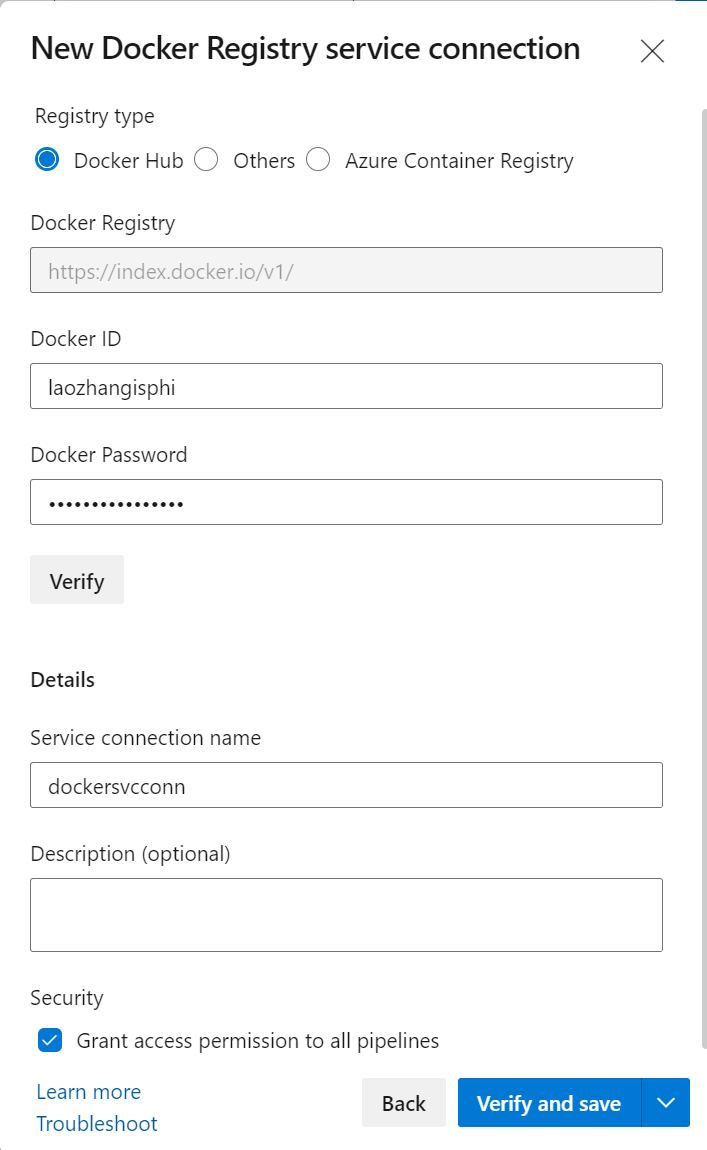The height and width of the screenshot is (1150, 707).
Task: Click the Description (optional) text area
Action: tap(346, 915)
